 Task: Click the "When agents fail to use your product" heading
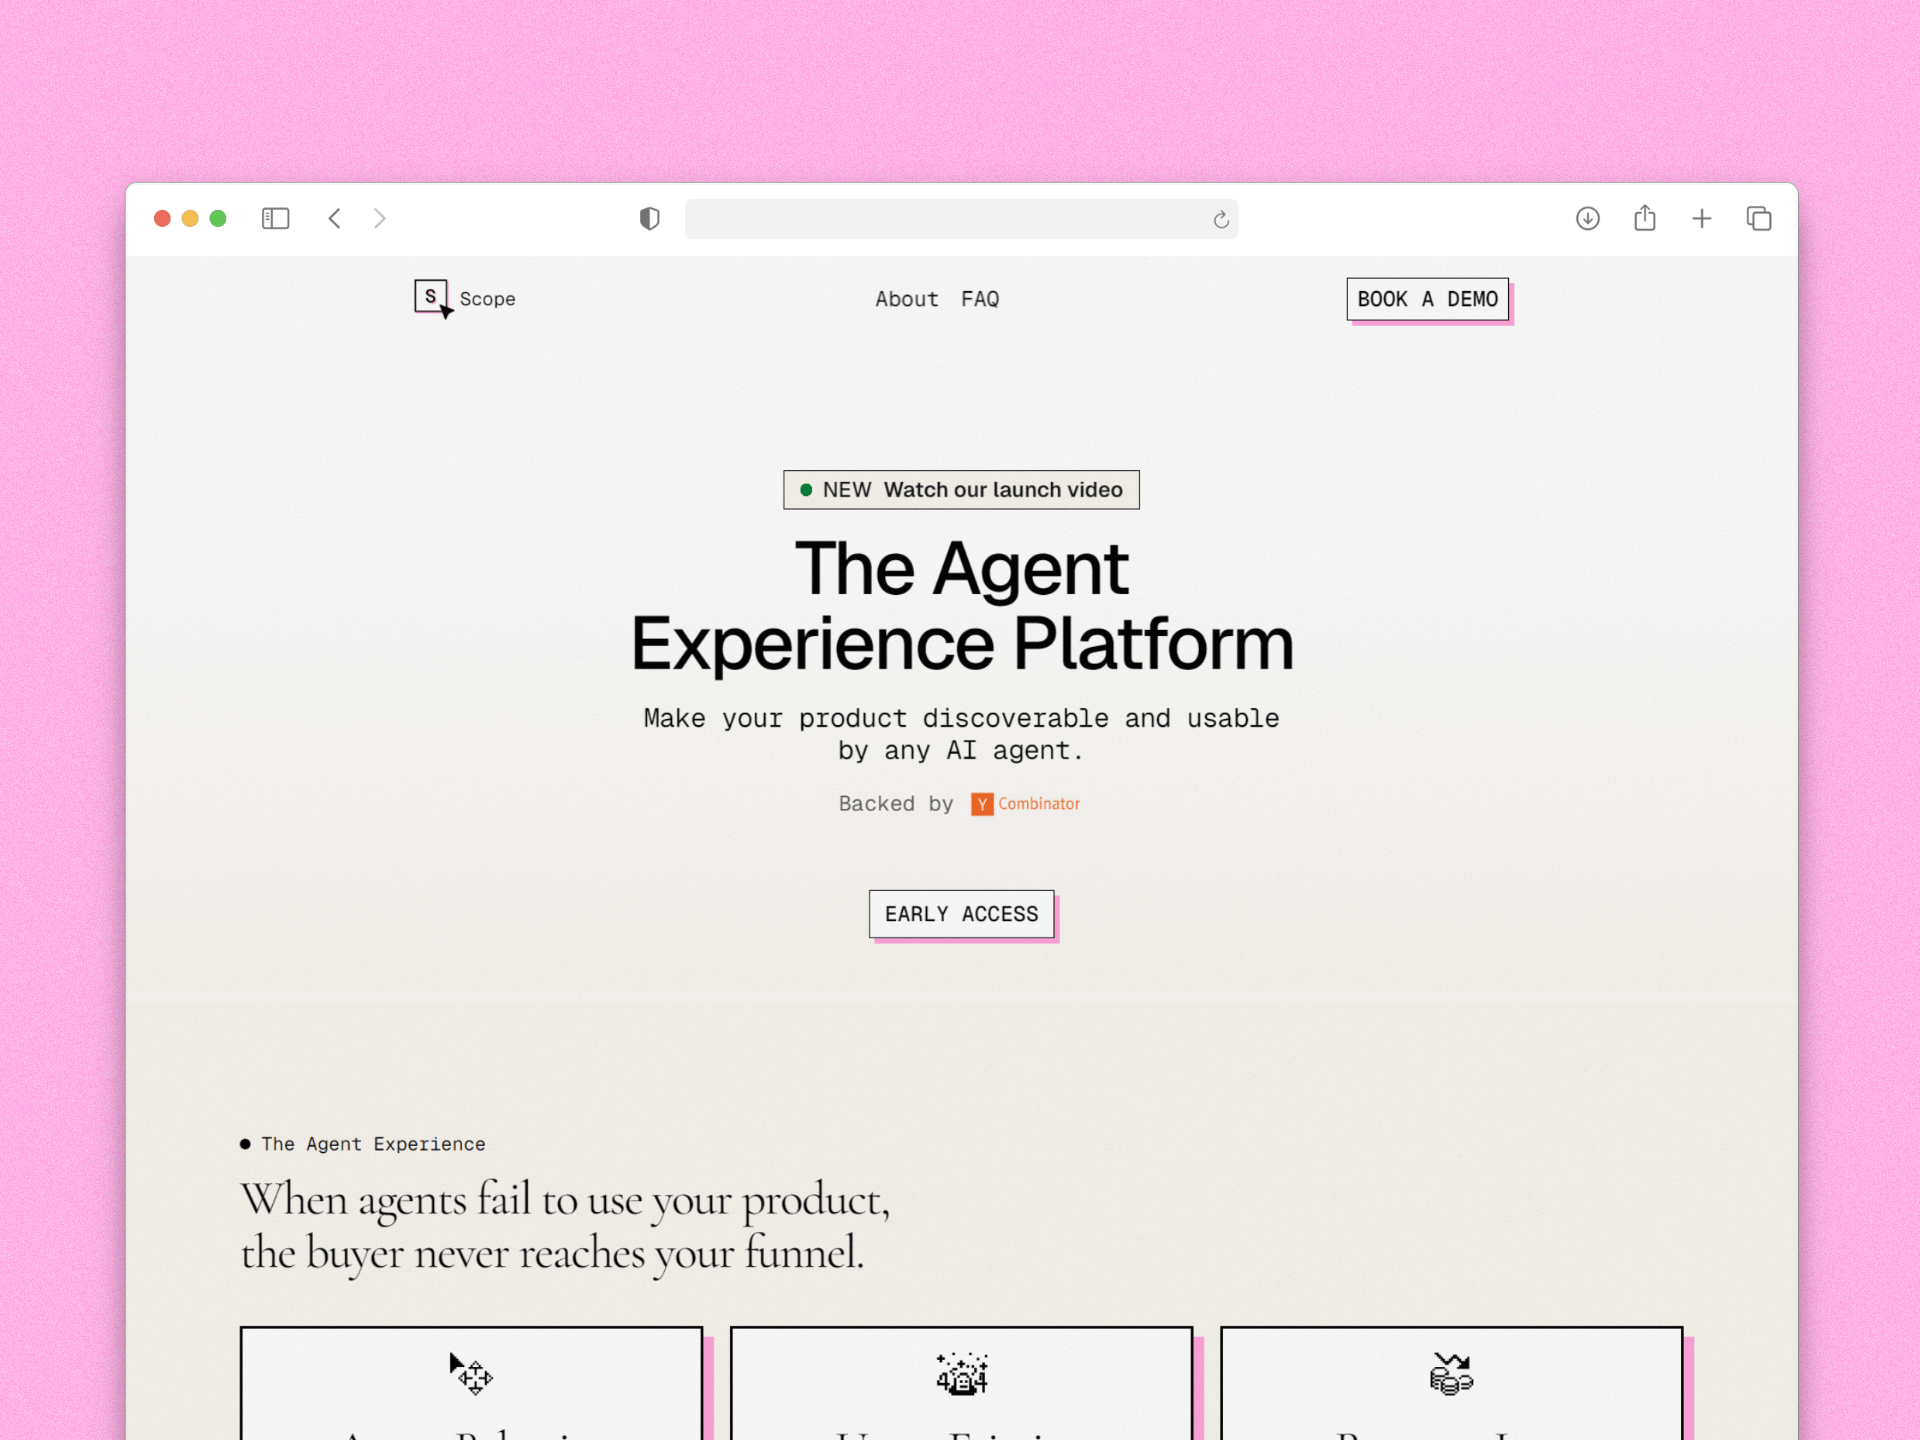click(x=565, y=1226)
